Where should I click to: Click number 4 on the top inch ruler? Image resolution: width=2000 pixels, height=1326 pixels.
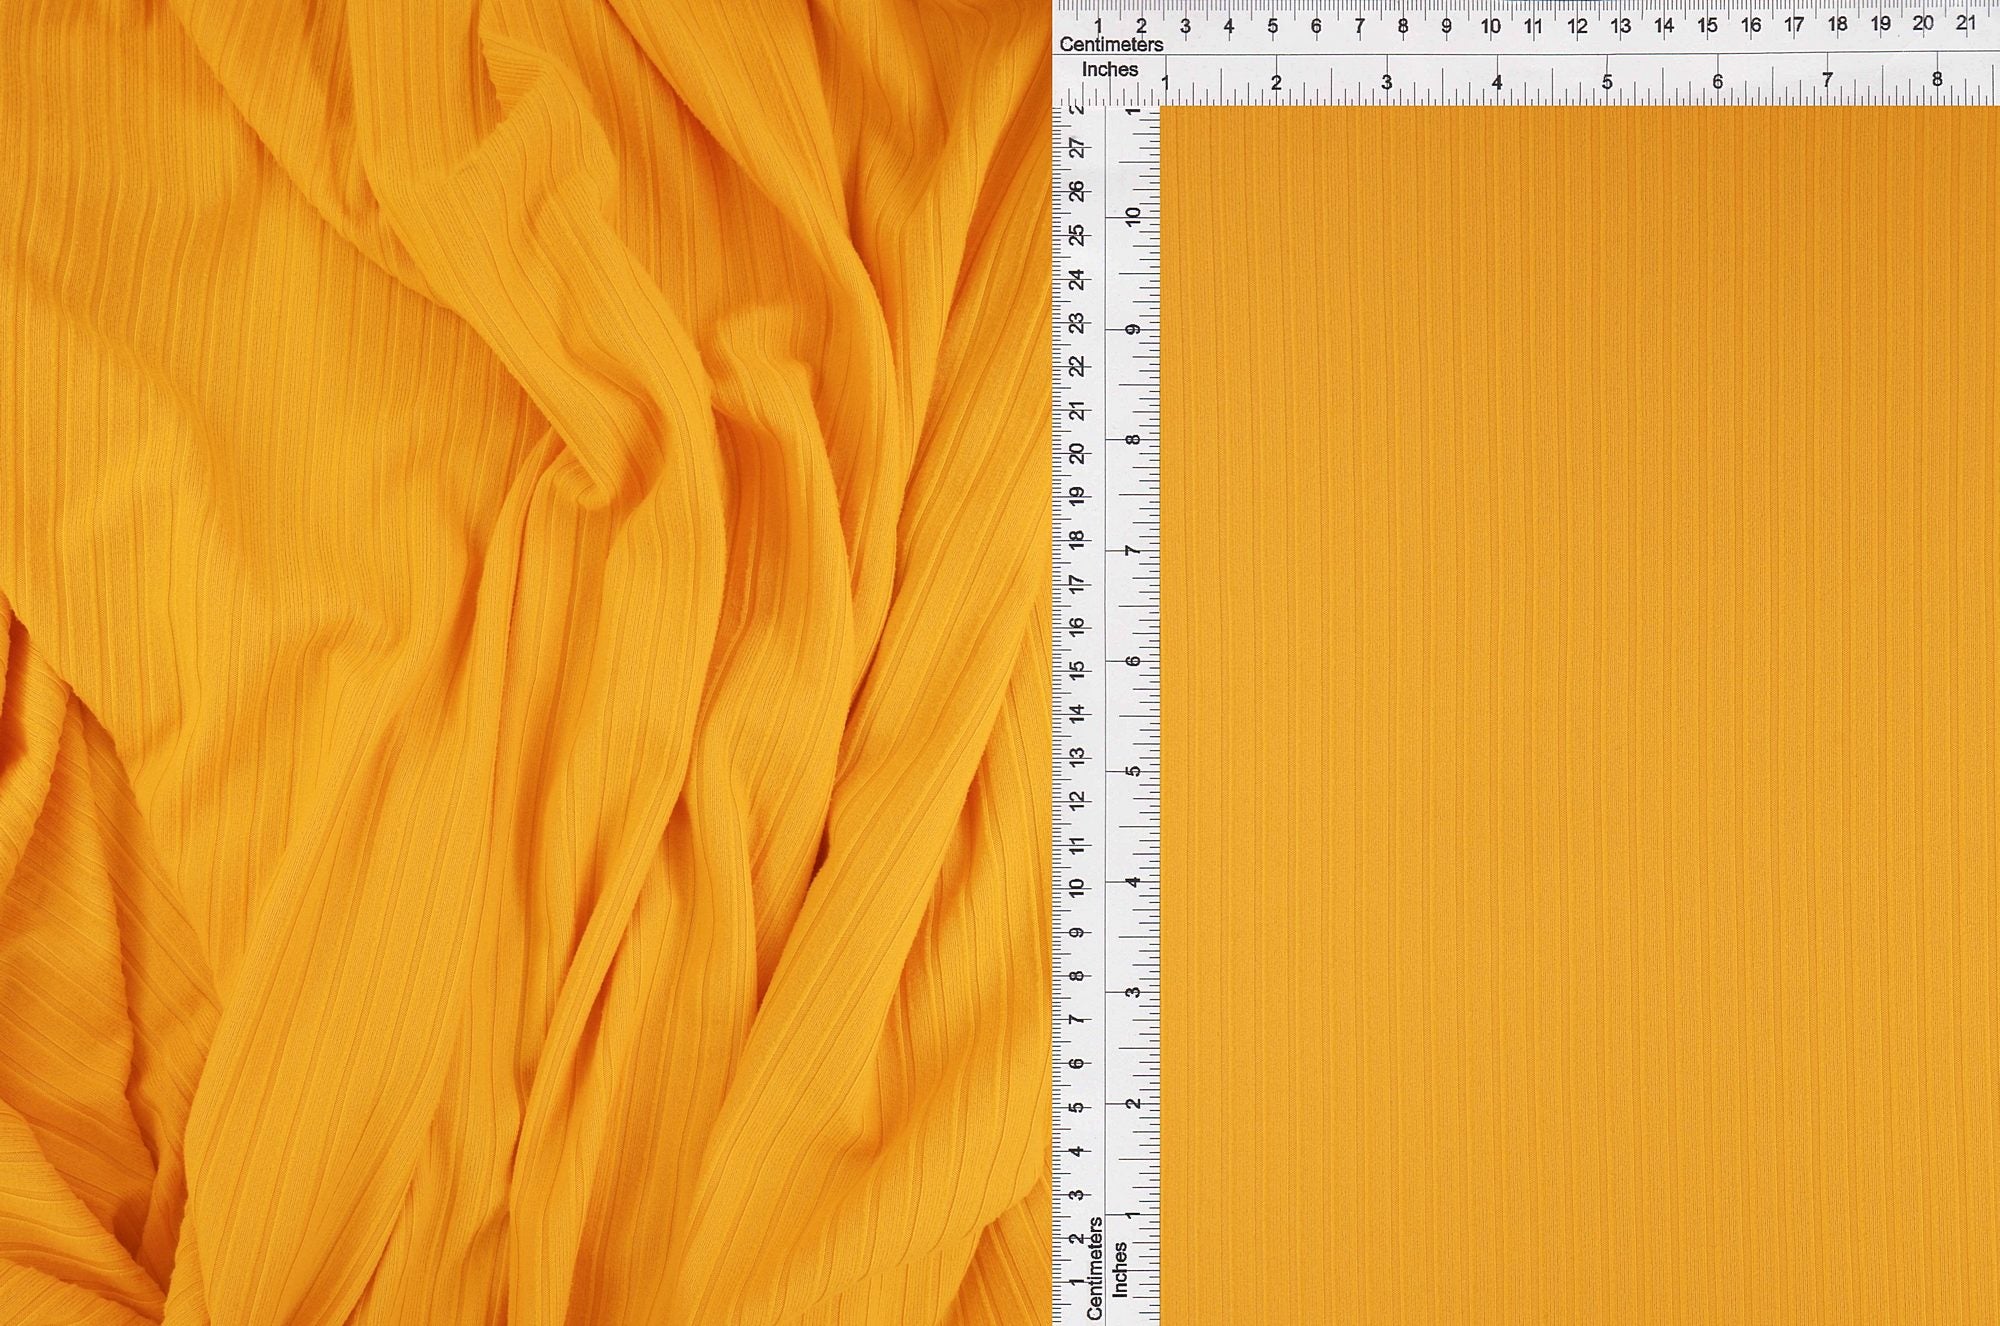coord(1497,83)
